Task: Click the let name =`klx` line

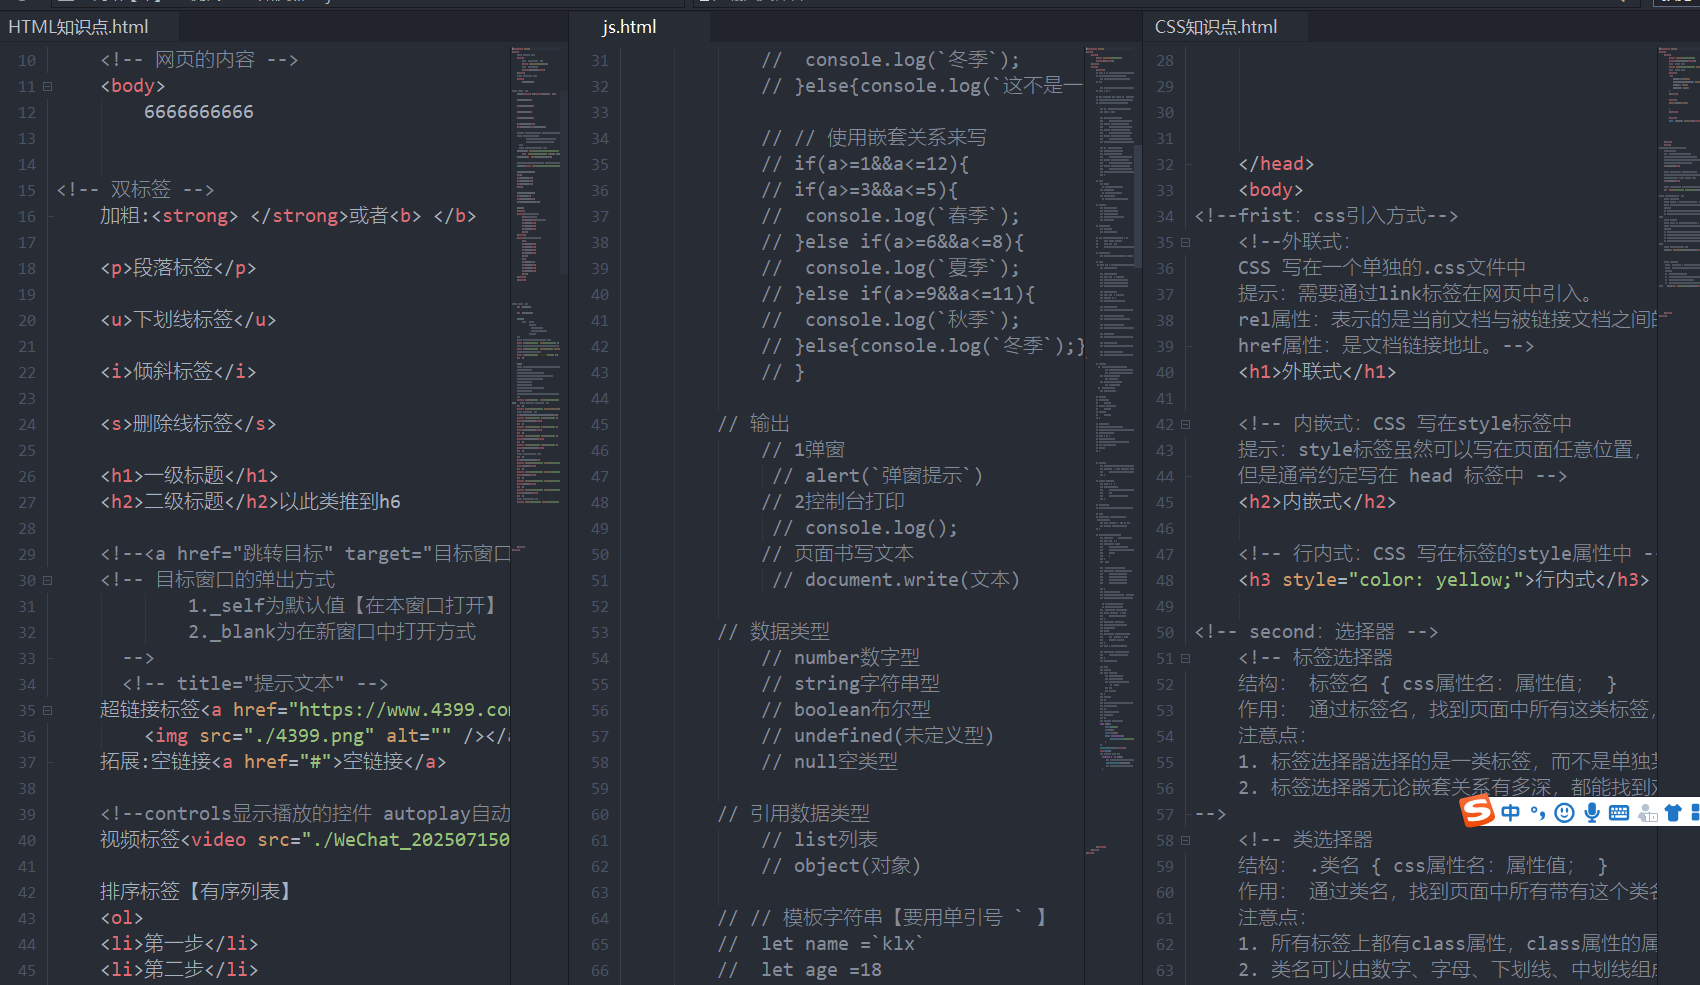Action: (x=821, y=944)
